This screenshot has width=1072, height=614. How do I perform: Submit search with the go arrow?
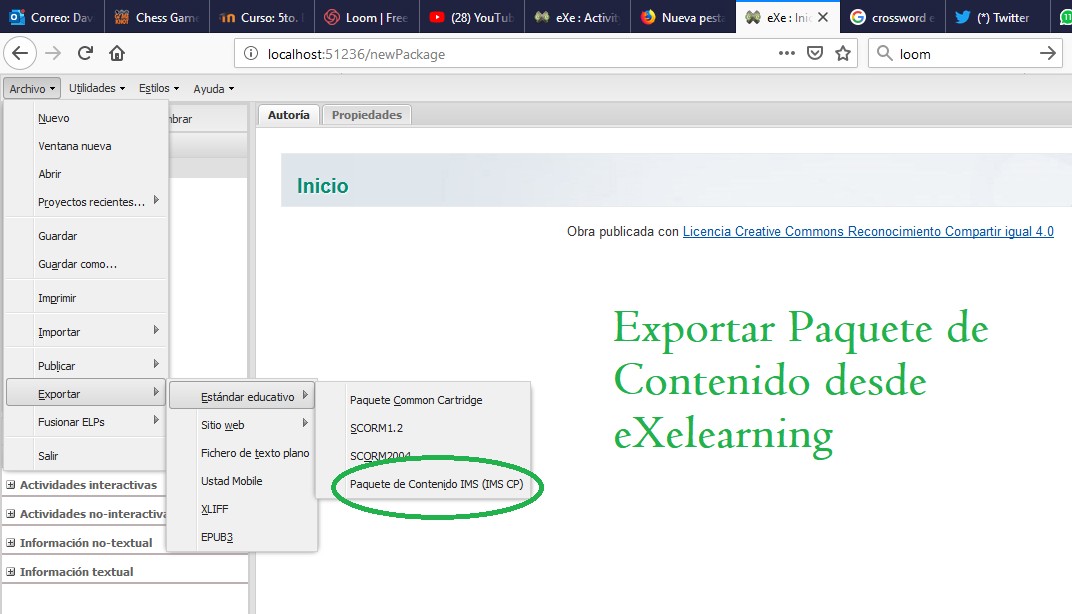point(1047,53)
